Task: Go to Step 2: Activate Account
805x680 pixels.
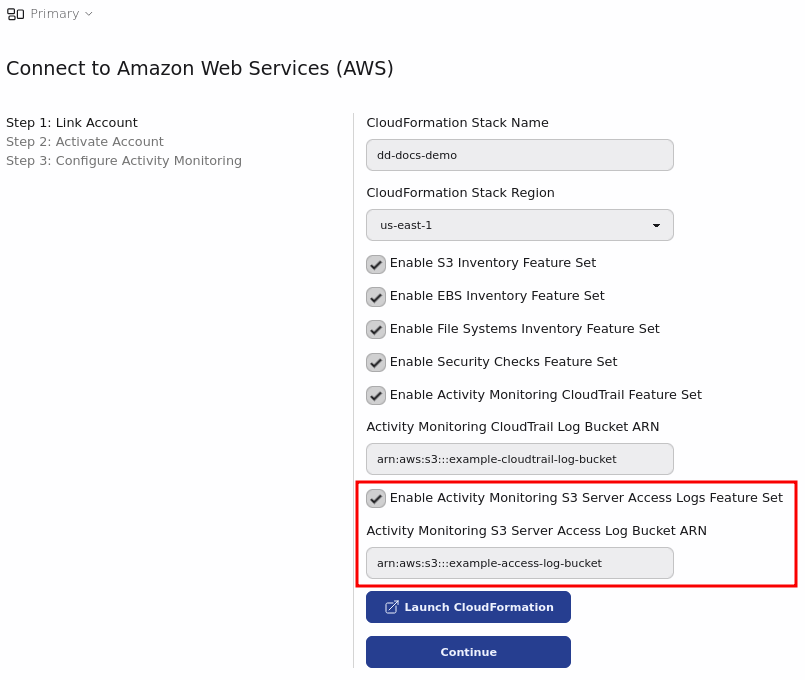Action: [85, 142]
